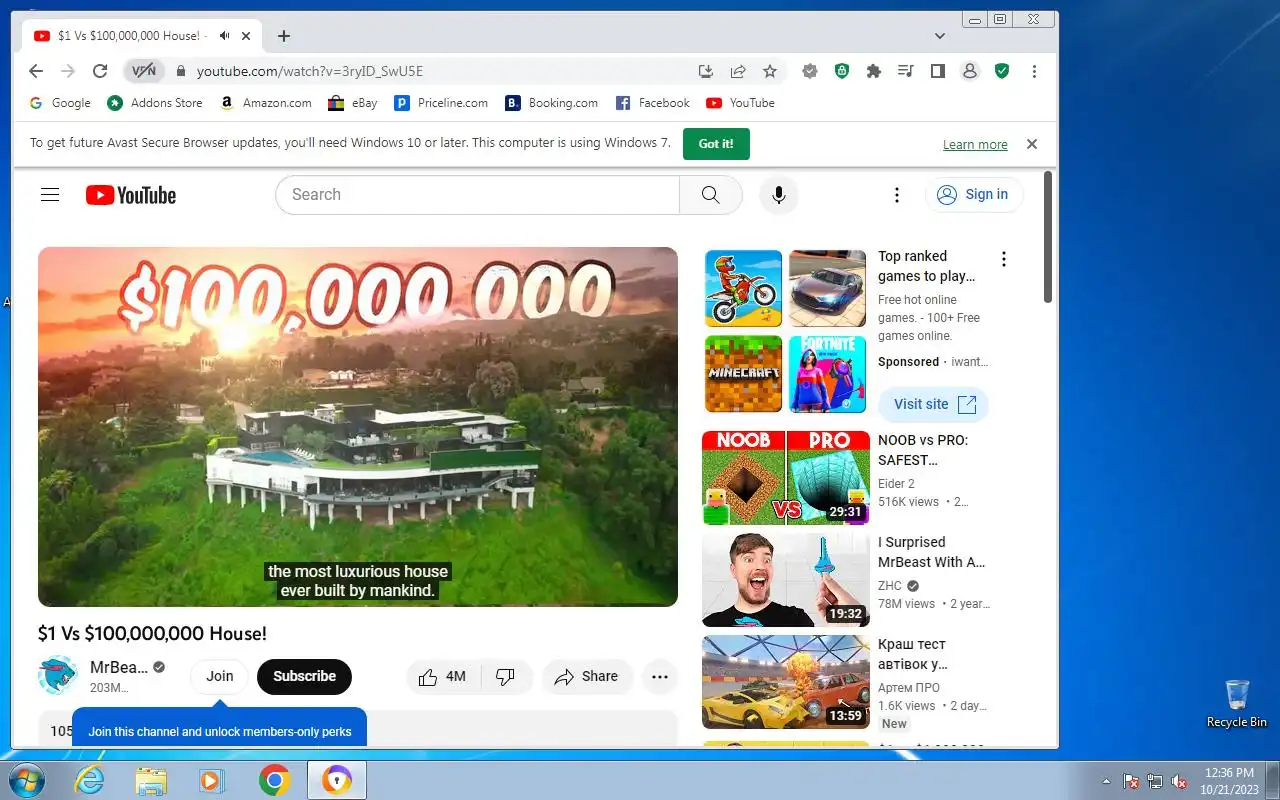This screenshot has width=1280, height=800.
Task: Open Google Chrome from taskbar
Action: click(274, 780)
